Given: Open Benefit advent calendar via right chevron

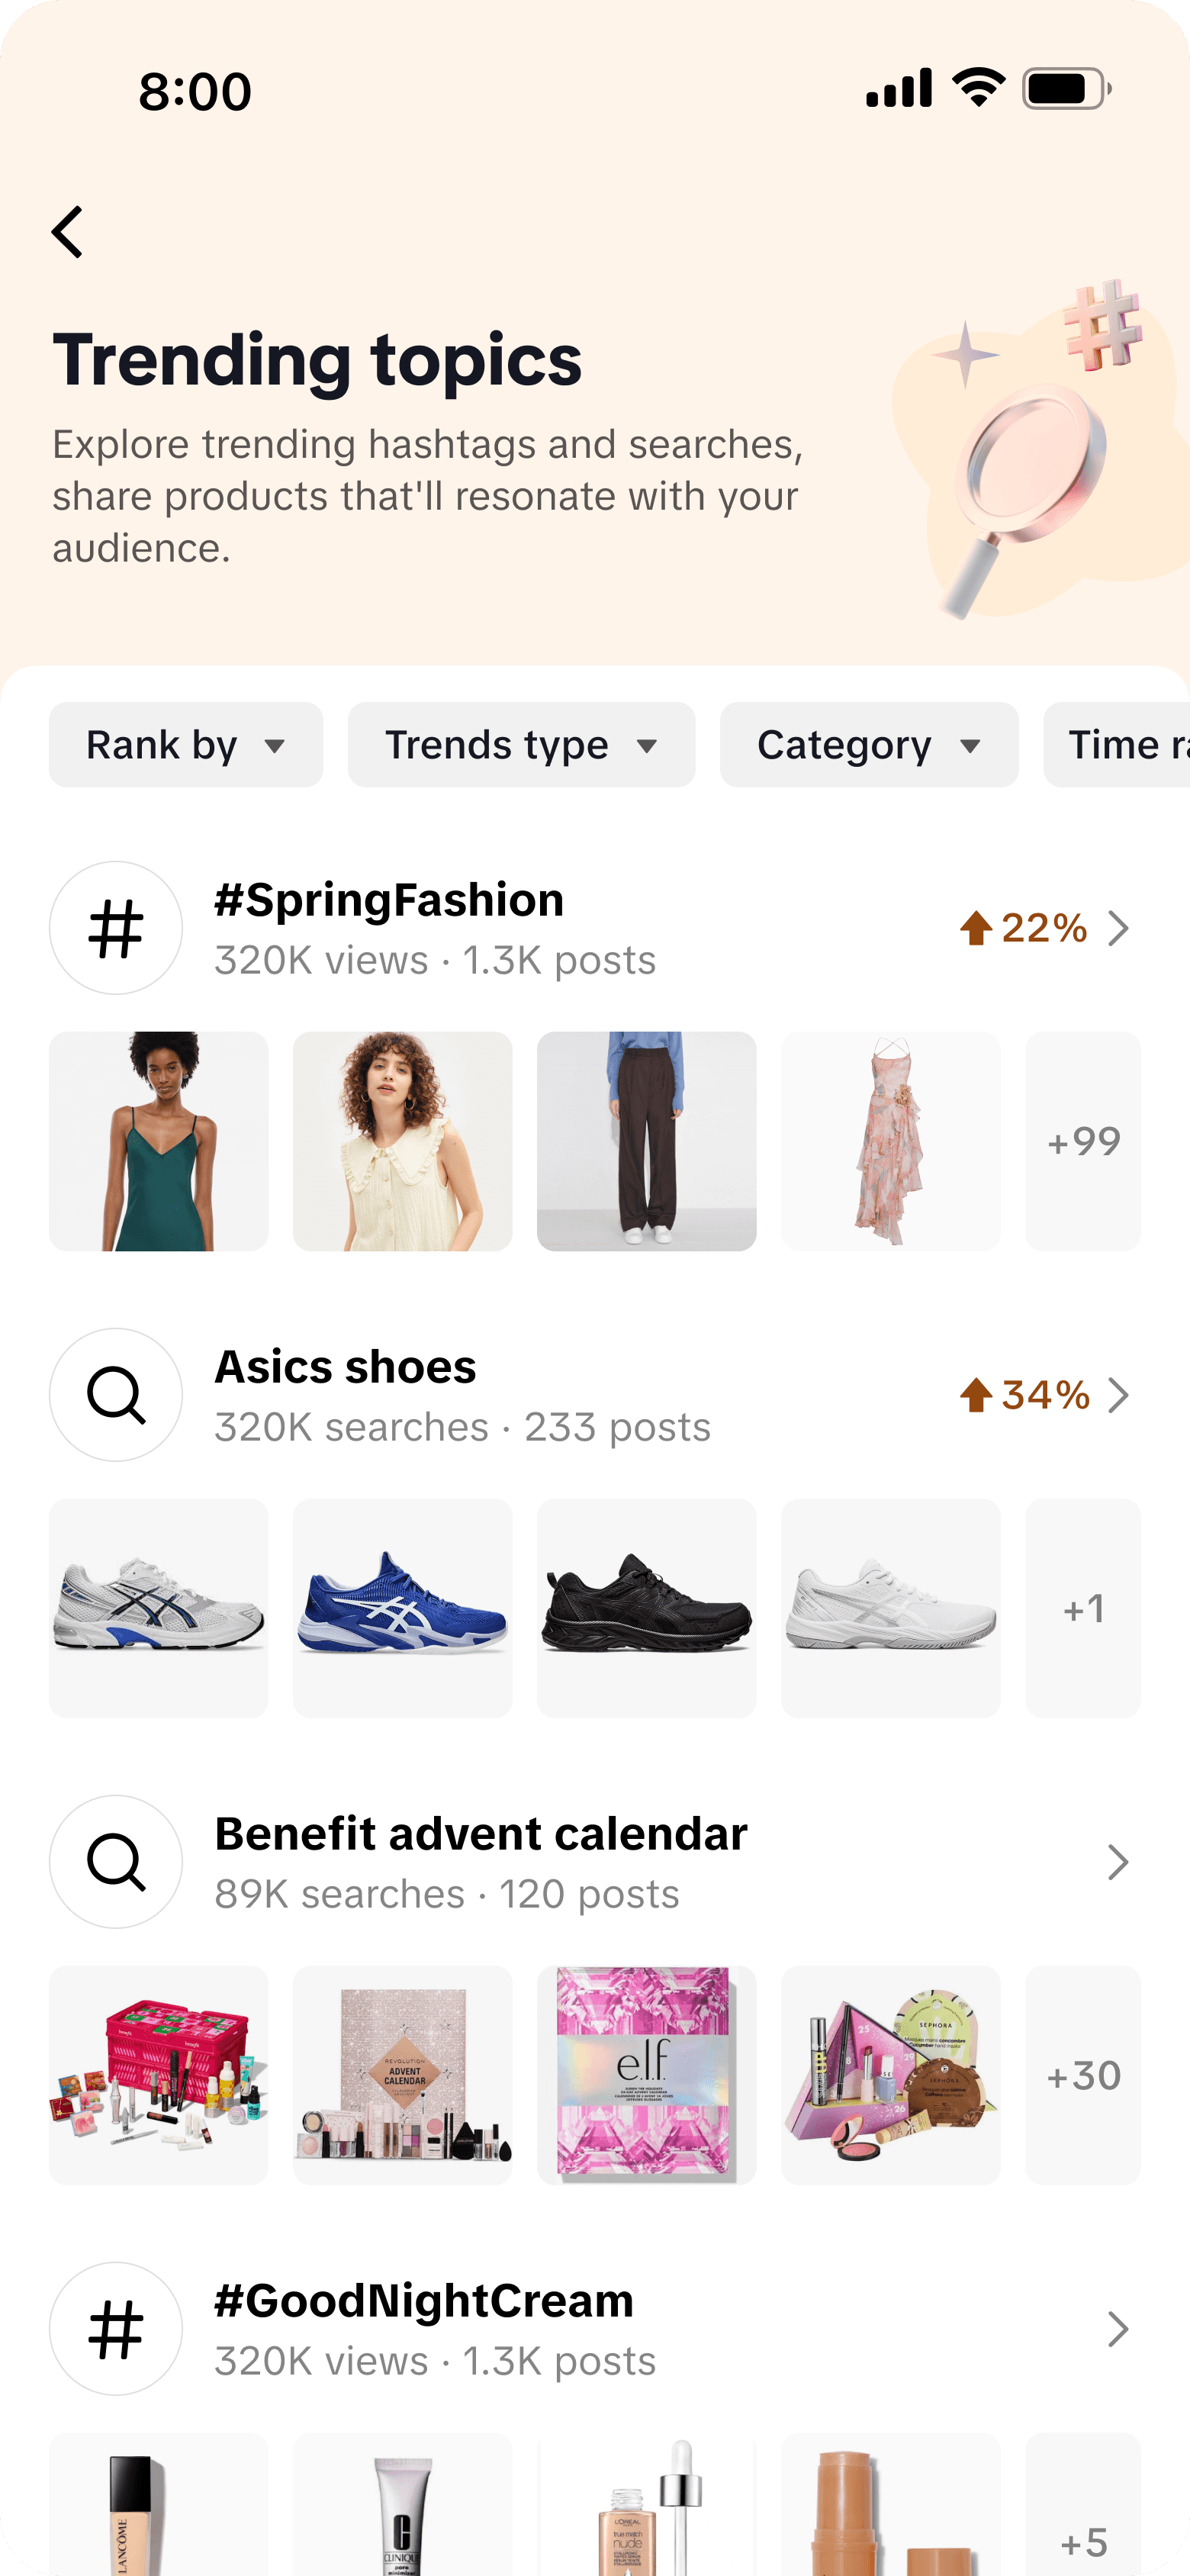Looking at the screenshot, I should coord(1118,1862).
